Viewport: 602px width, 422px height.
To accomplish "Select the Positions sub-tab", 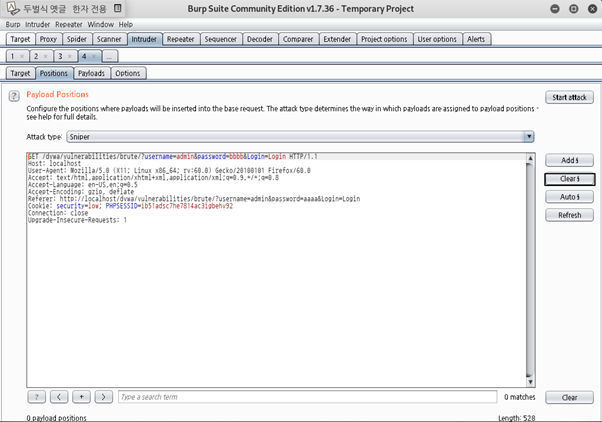I will tap(54, 73).
